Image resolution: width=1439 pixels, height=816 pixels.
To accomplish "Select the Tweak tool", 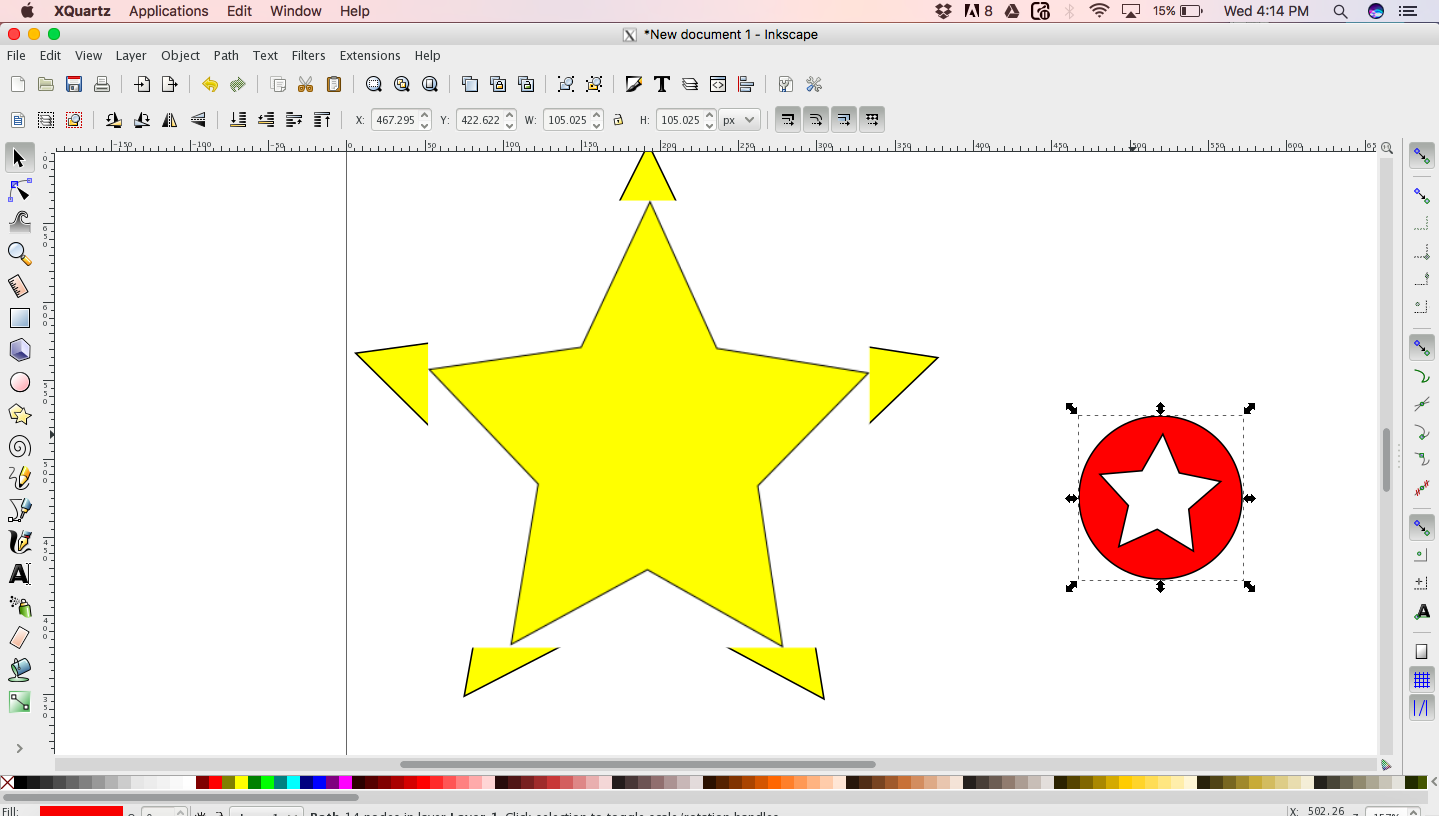I will 19,222.
